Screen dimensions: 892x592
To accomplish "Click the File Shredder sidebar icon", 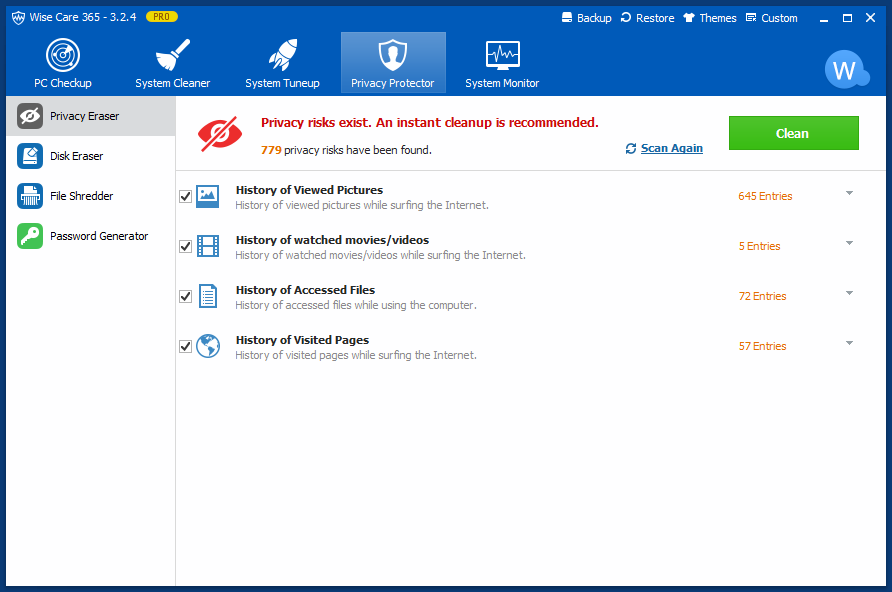I will 30,196.
